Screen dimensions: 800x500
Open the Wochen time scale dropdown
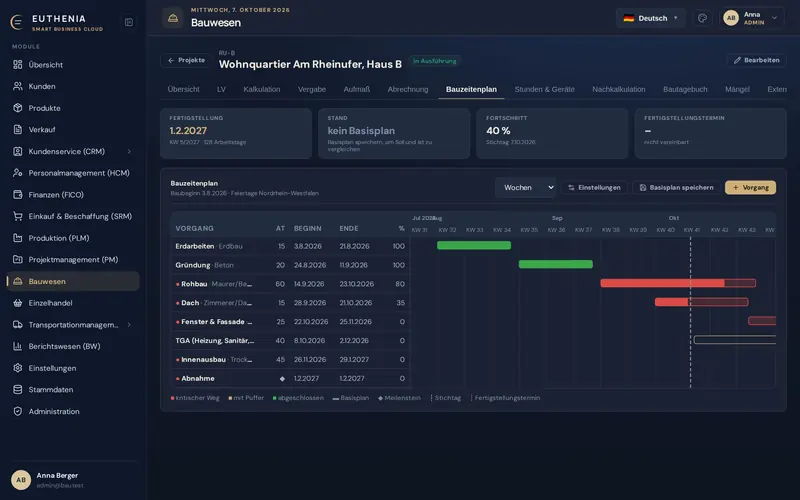(526, 188)
